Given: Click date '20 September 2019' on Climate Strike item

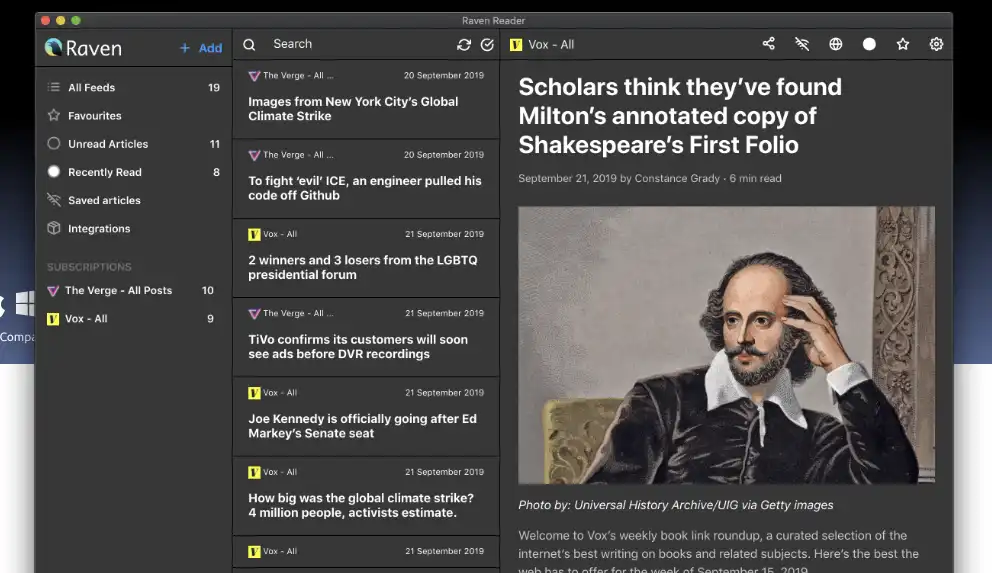Looking at the screenshot, I should pyautogui.click(x=443, y=75).
